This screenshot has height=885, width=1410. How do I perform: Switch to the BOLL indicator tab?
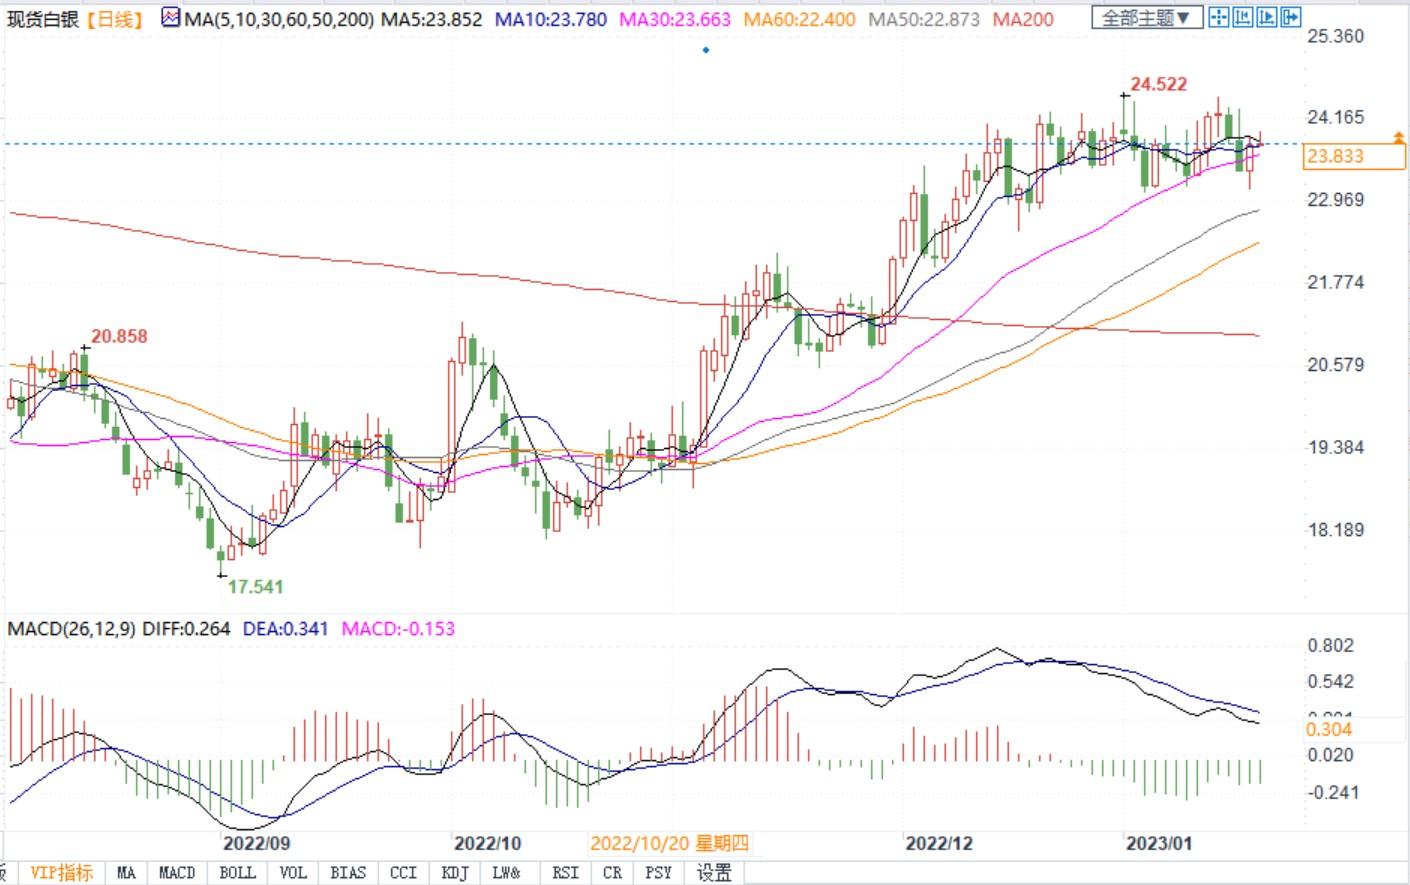[x=237, y=873]
